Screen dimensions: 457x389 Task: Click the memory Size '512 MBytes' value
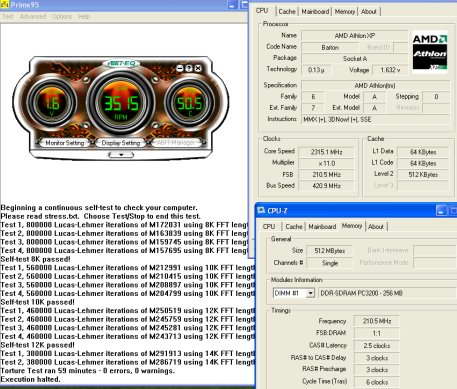click(x=329, y=251)
